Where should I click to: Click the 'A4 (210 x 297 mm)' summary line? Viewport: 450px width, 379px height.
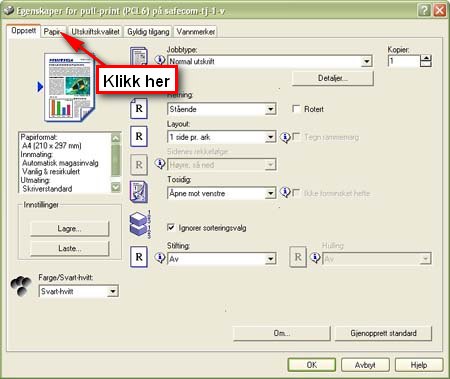click(x=52, y=146)
